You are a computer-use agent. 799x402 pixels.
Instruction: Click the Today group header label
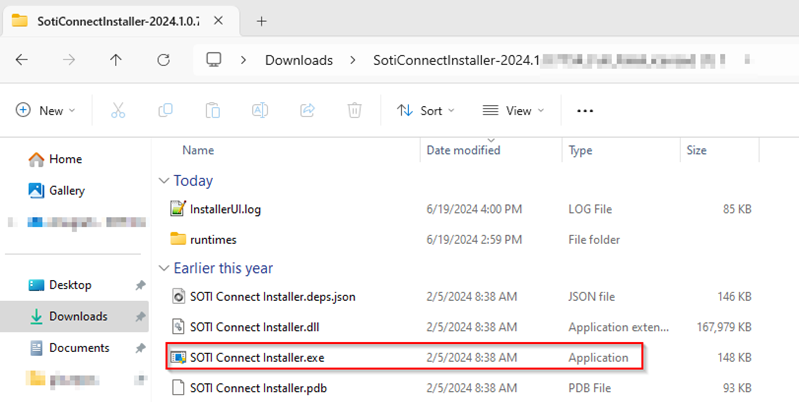click(x=193, y=181)
